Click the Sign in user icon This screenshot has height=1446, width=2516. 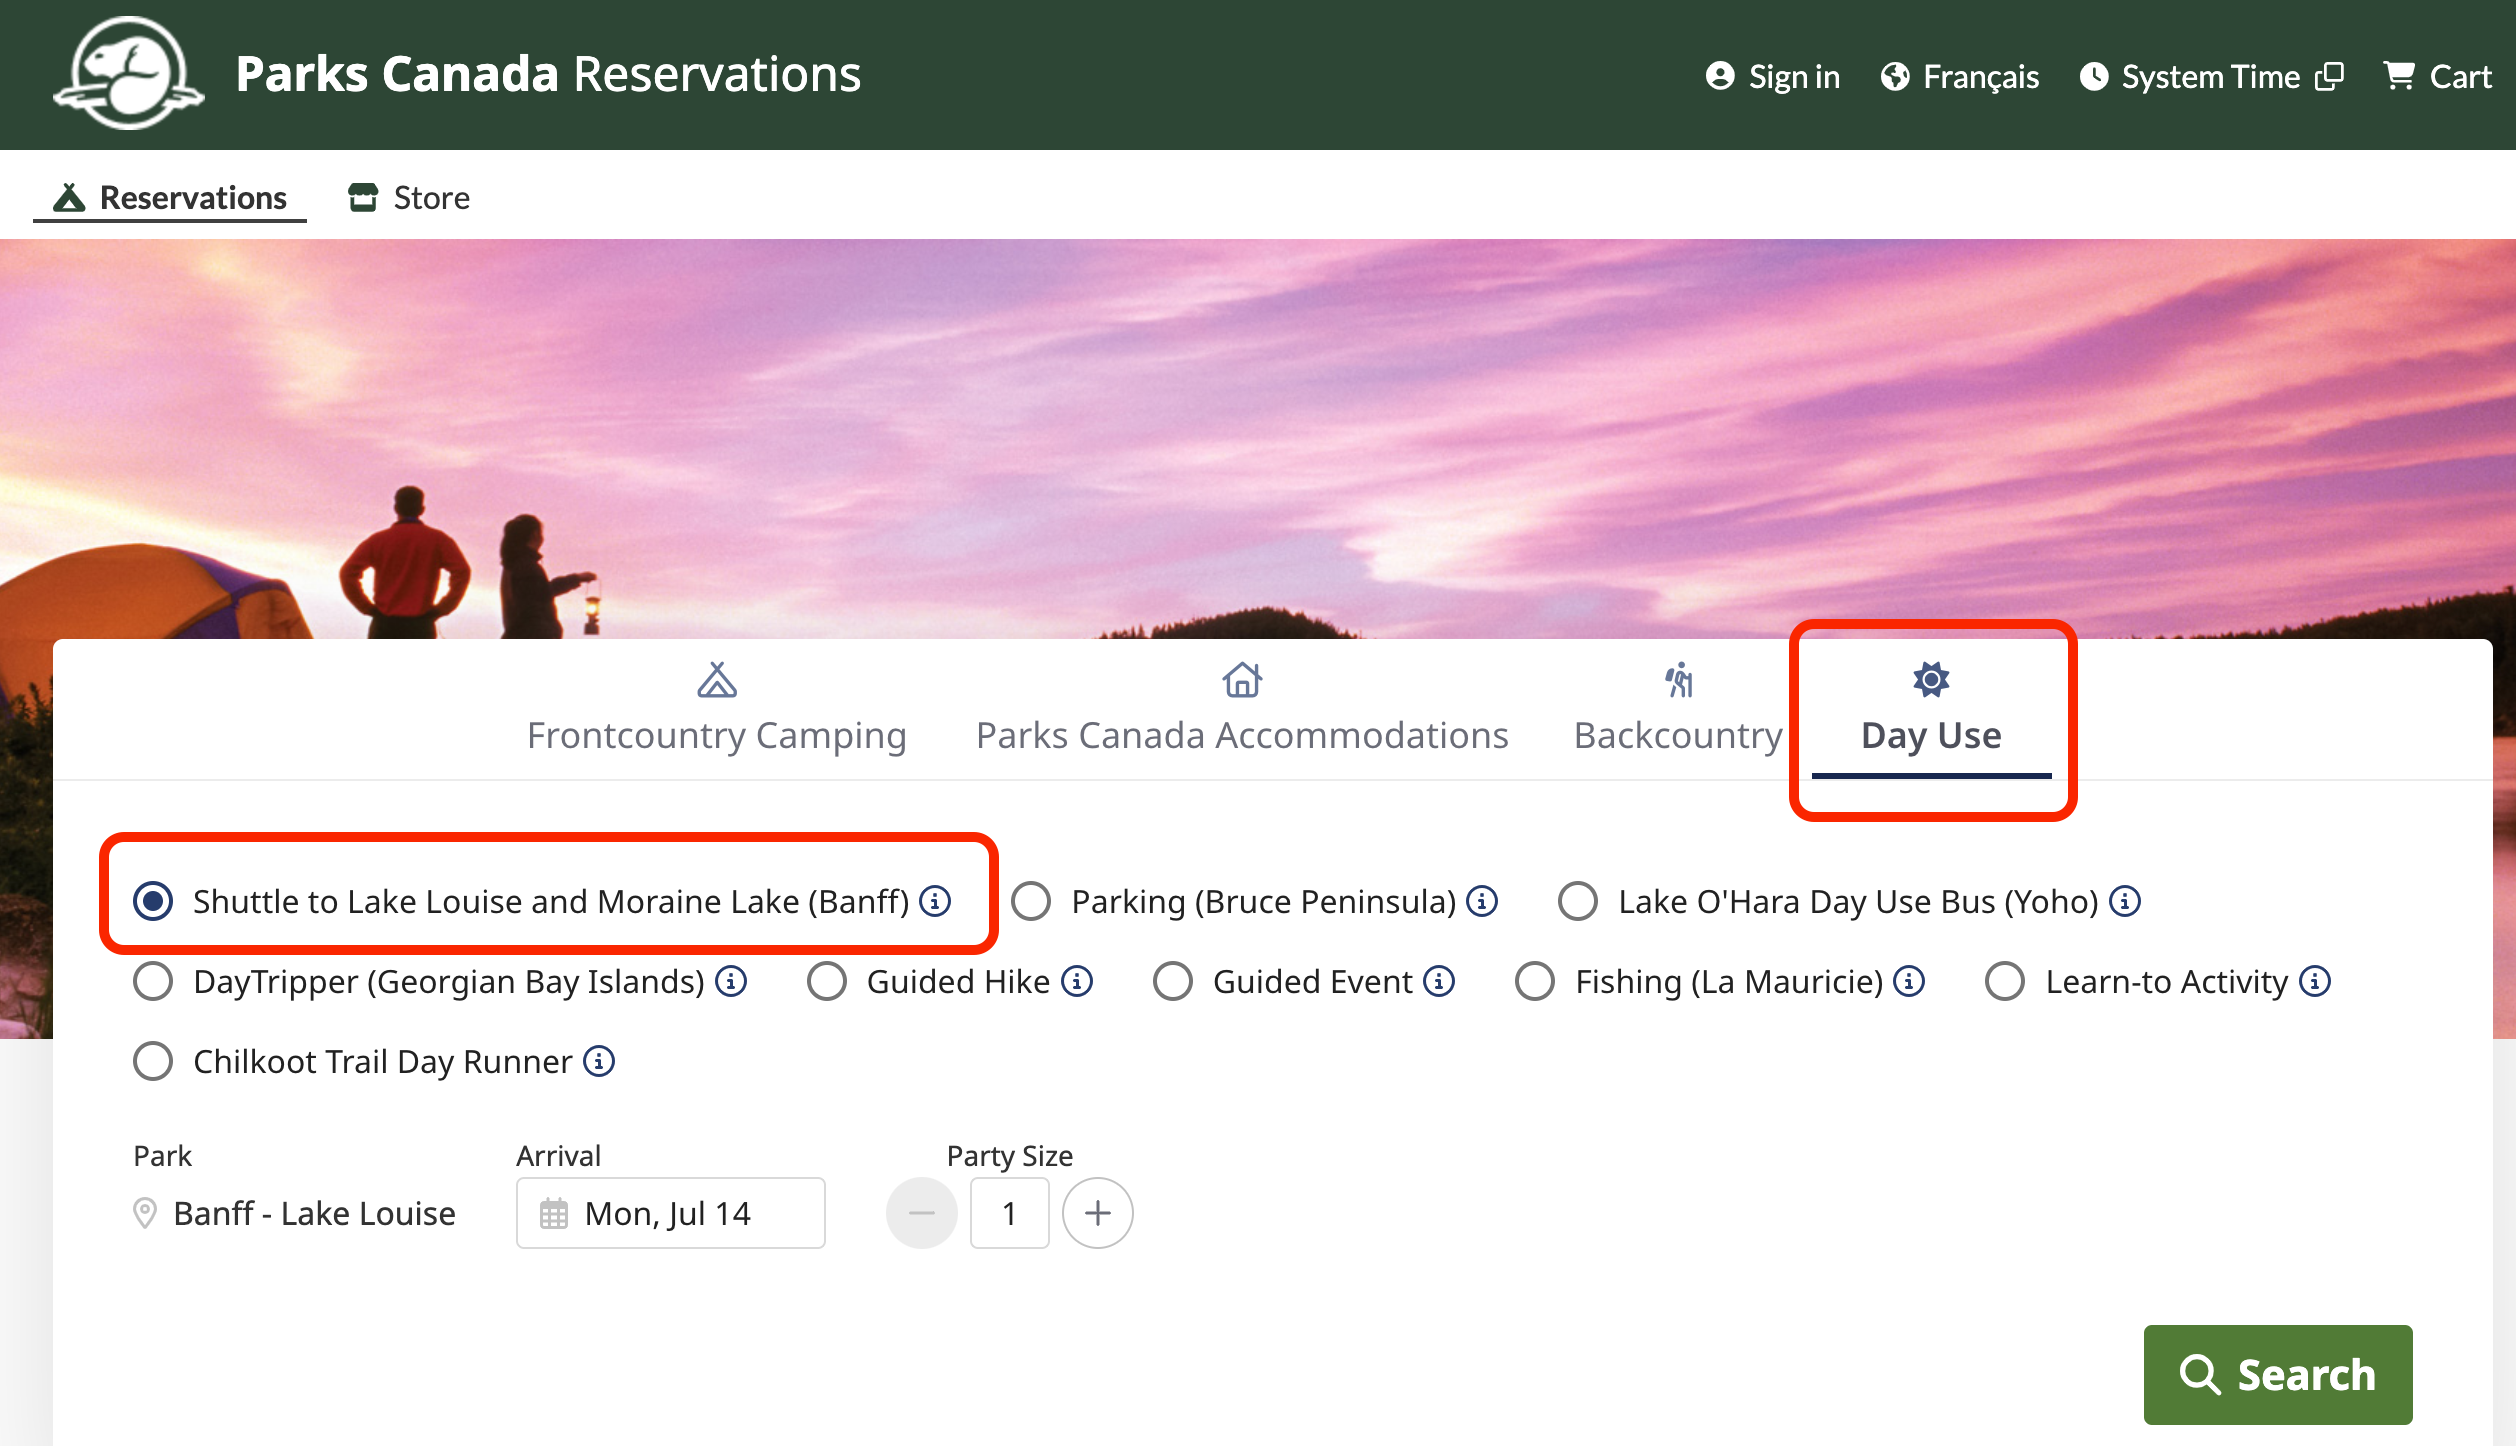pos(1720,76)
